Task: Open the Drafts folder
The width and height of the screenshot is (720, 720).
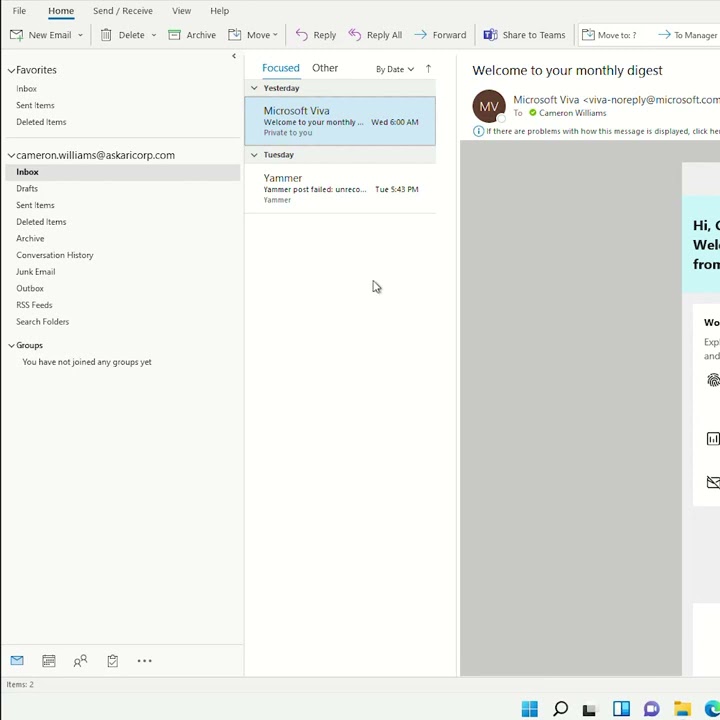Action: (27, 188)
